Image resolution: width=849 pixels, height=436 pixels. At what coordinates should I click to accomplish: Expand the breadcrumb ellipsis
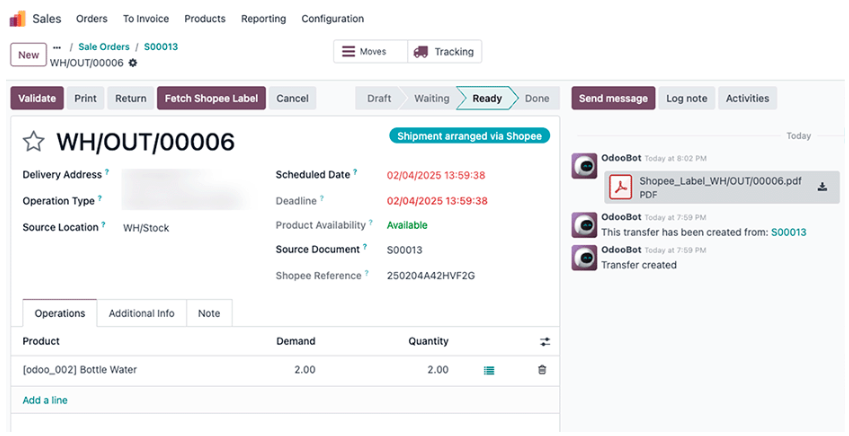click(x=57, y=47)
